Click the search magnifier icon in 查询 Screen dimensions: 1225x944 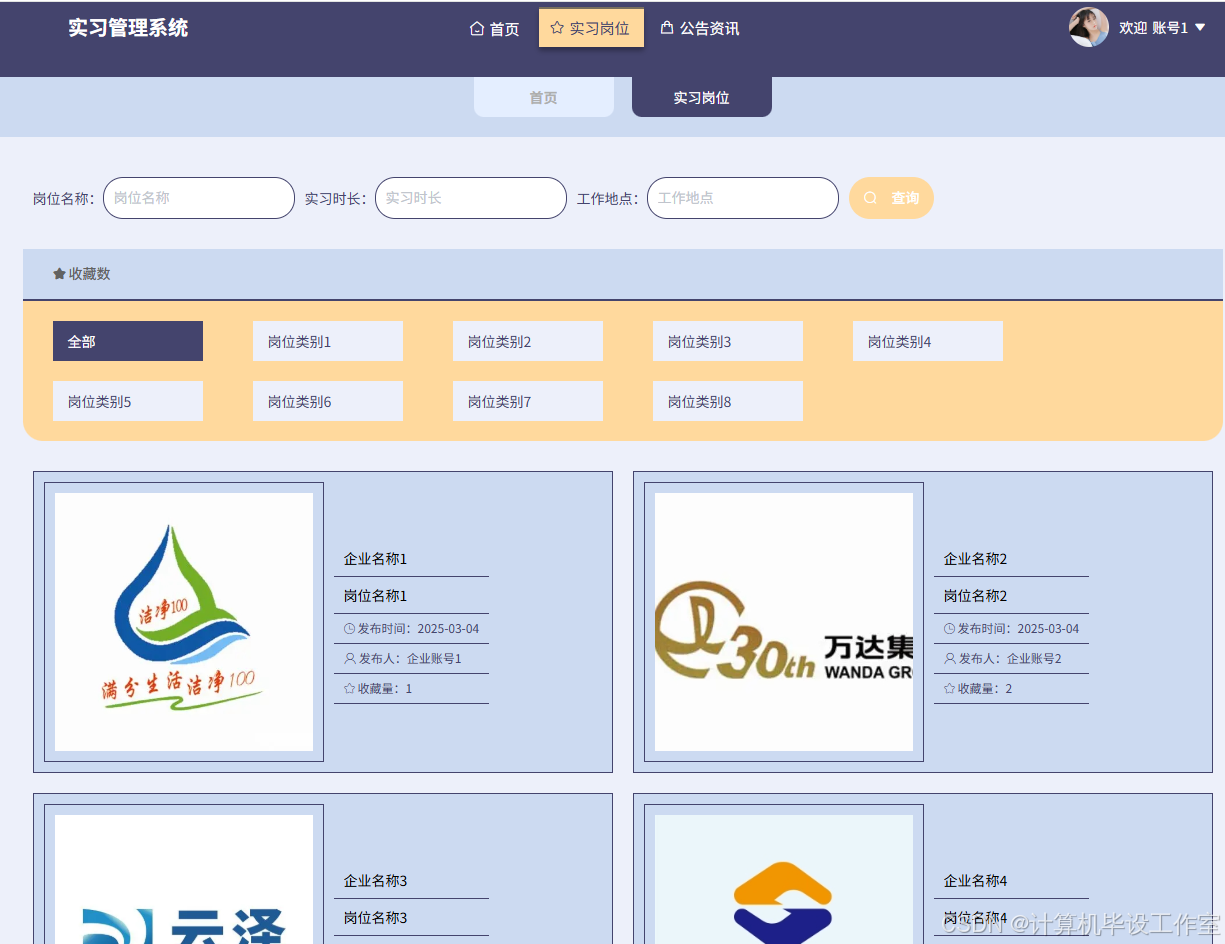[x=870, y=198]
